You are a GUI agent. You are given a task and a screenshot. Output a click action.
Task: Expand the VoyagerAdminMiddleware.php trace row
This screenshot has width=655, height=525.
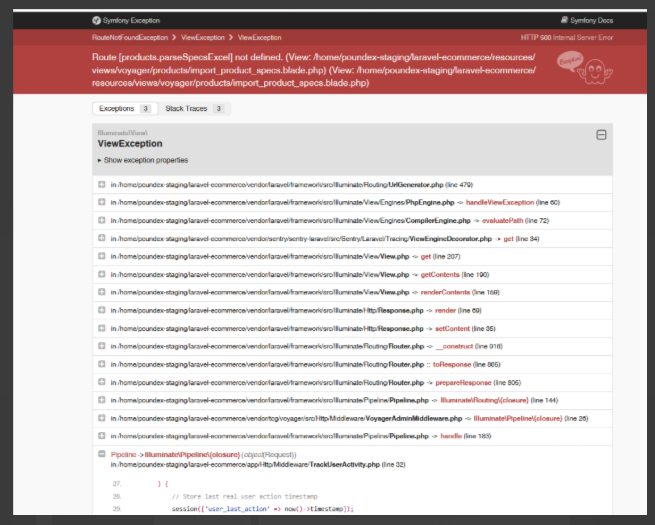(x=102, y=418)
